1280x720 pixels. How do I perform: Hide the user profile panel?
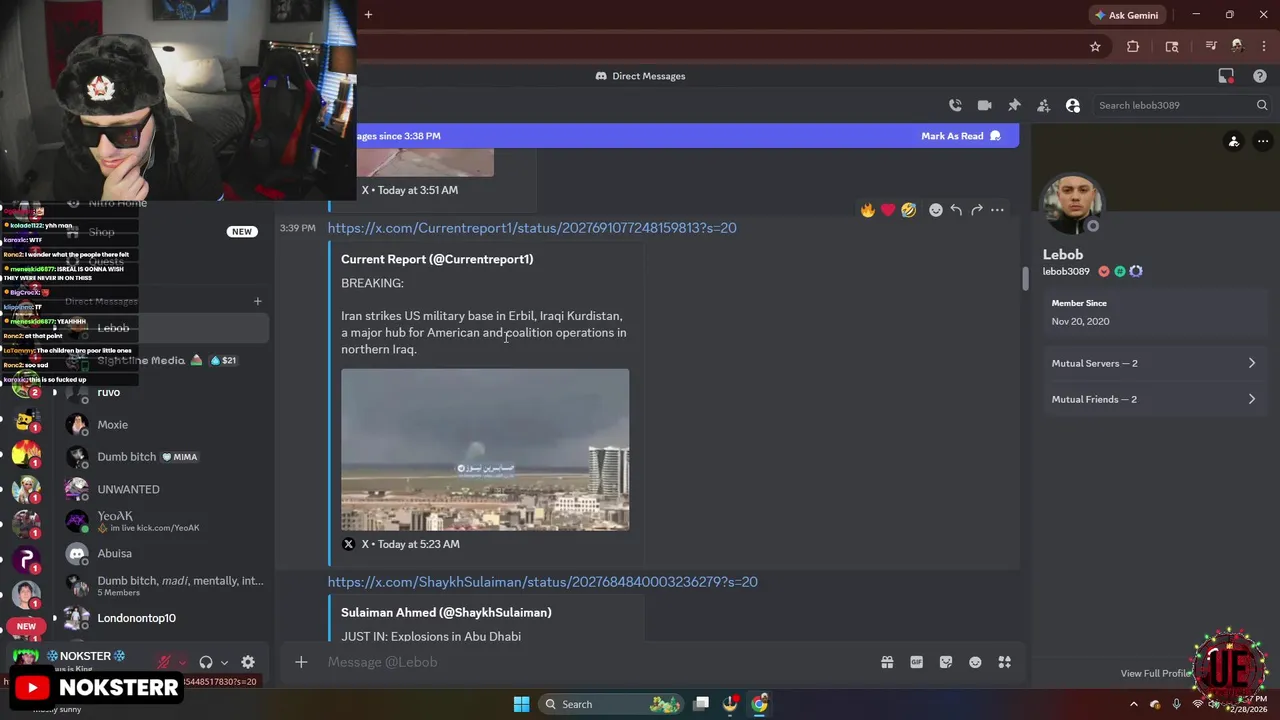(1073, 105)
